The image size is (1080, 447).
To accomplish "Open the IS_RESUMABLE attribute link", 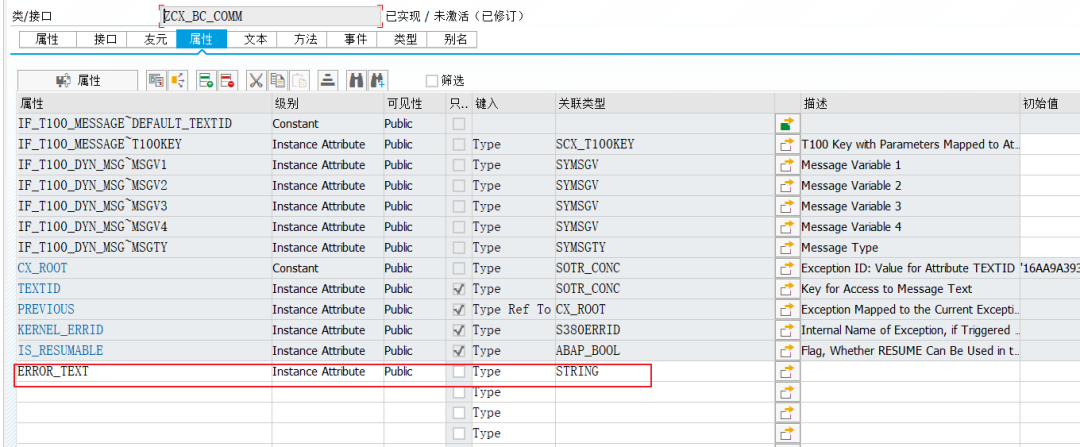I will pos(61,351).
